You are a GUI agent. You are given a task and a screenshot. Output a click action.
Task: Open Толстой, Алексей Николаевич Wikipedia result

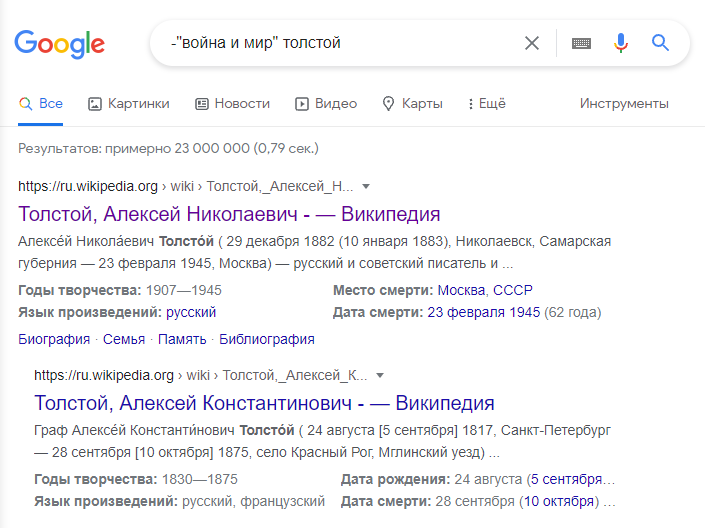pyautogui.click(x=229, y=214)
